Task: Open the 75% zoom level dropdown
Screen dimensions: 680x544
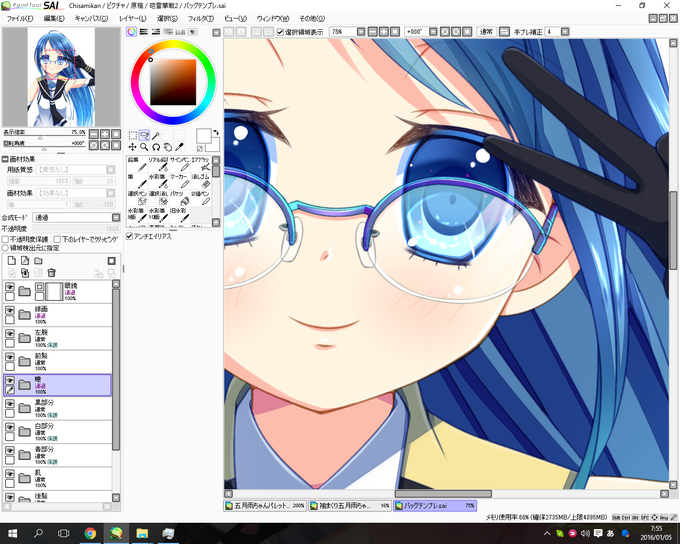Action: pyautogui.click(x=361, y=32)
